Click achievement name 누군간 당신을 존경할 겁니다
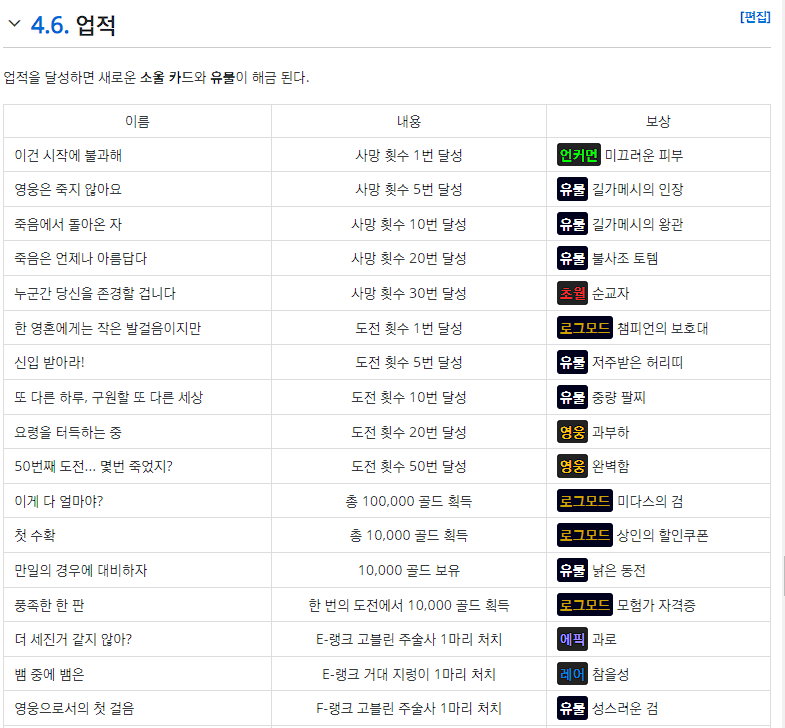 pos(95,293)
